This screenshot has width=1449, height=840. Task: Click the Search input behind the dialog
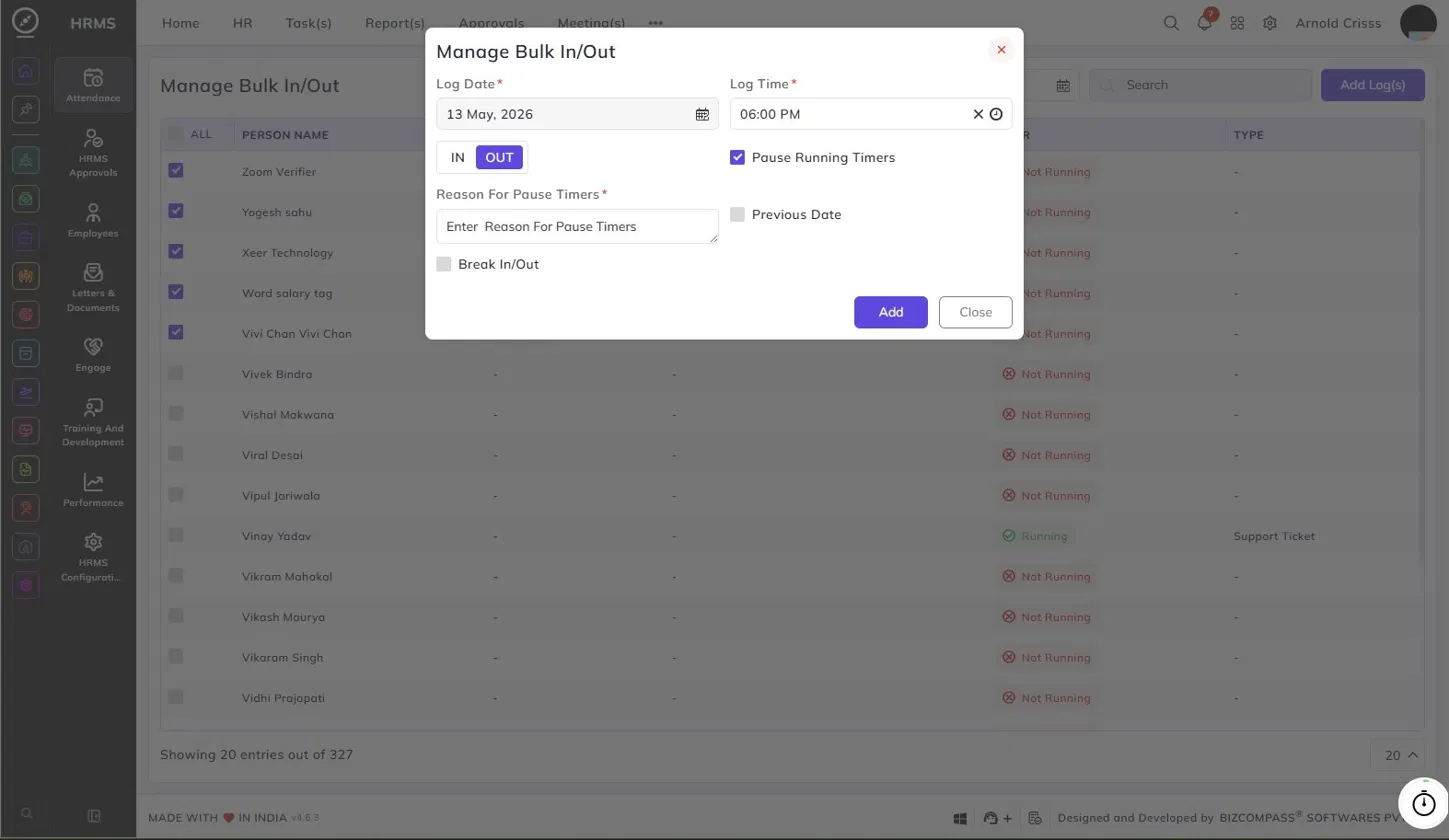(x=1200, y=85)
